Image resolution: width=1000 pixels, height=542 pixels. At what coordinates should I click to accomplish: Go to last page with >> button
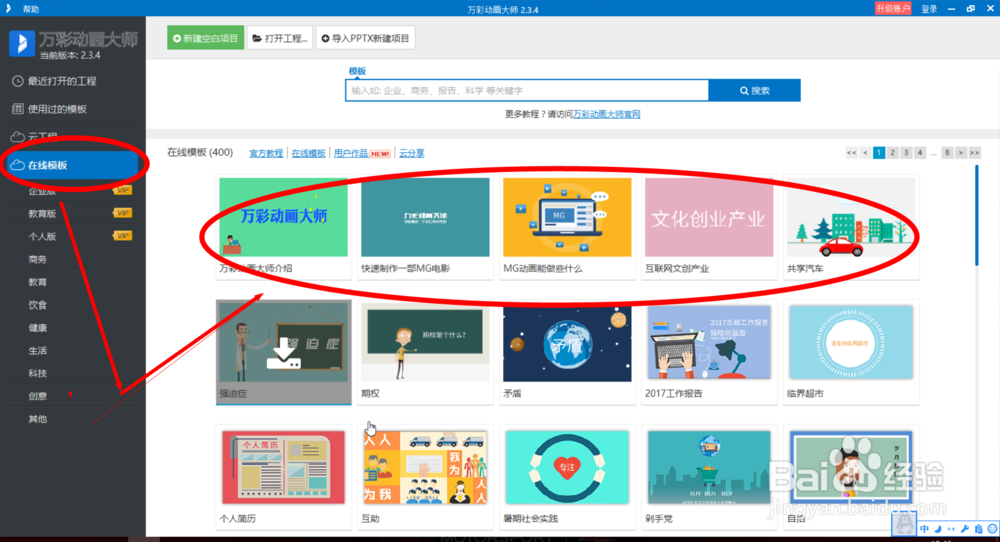pyautogui.click(x=974, y=152)
